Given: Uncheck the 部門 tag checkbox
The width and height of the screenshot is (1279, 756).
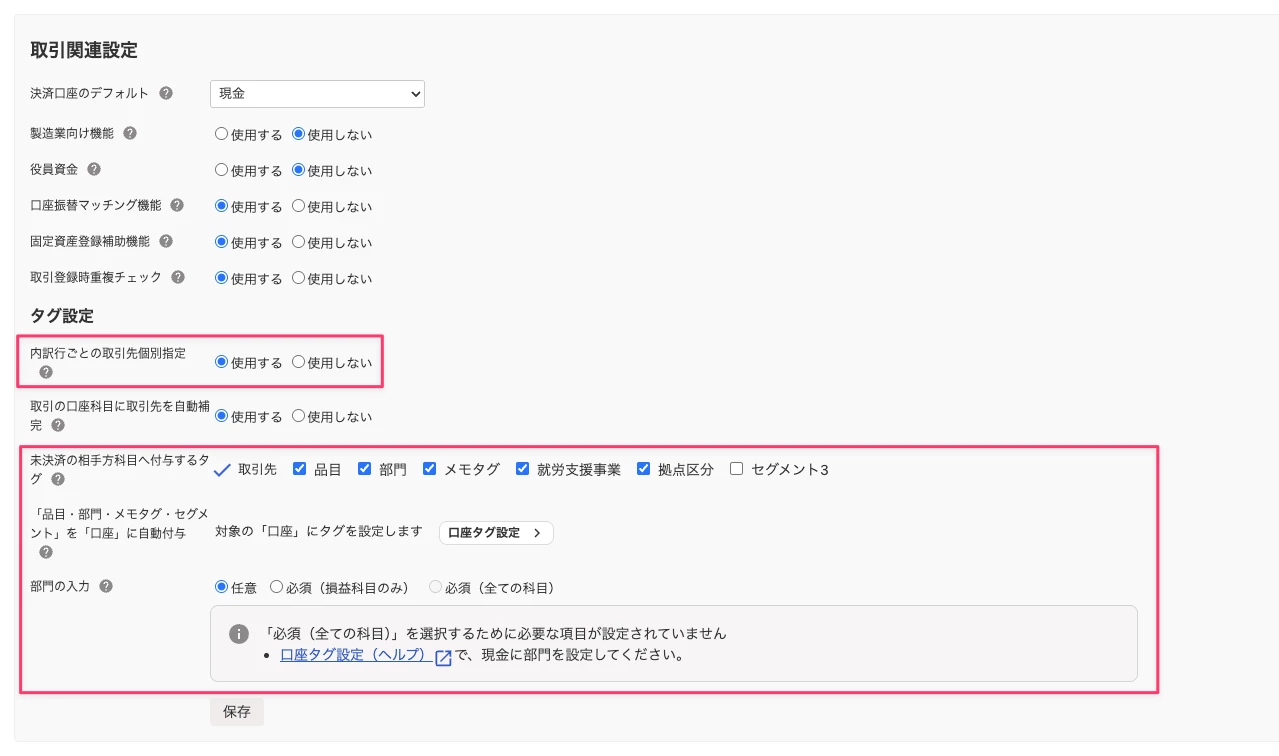Looking at the screenshot, I should [364, 469].
